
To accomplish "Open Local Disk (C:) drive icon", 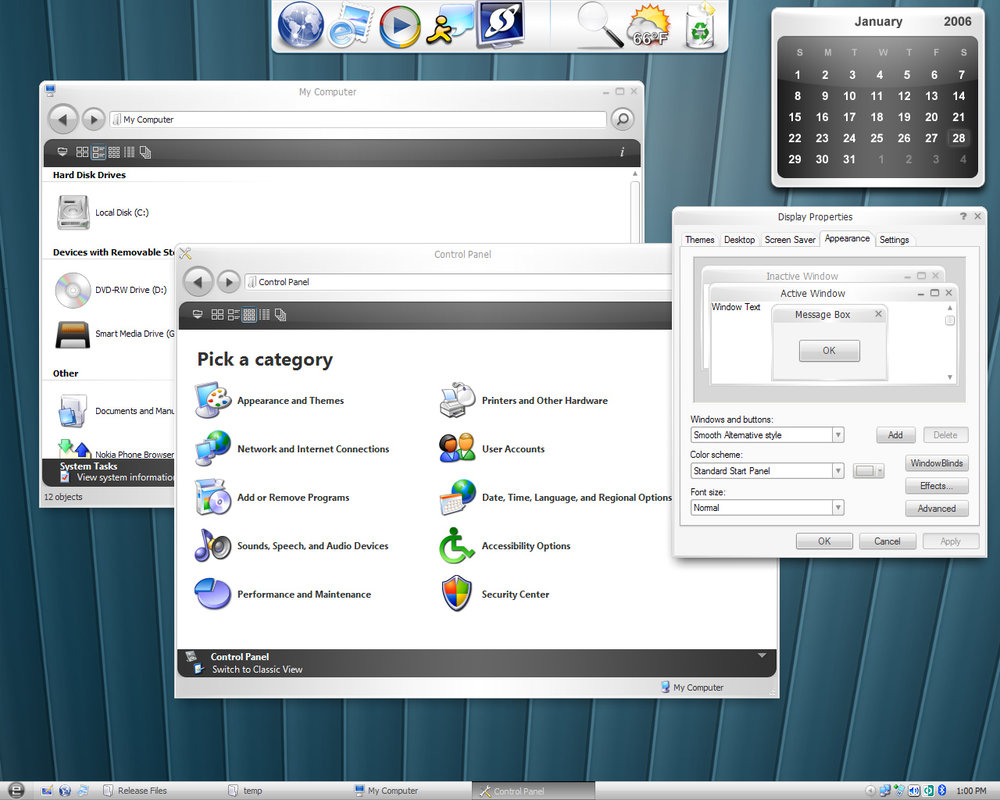I will pyautogui.click(x=73, y=212).
